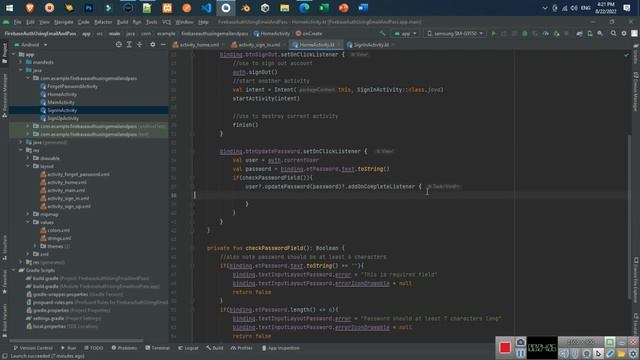Select ForgetPasswordActivity in project tree
The width and height of the screenshot is (640, 360).
click(72, 86)
